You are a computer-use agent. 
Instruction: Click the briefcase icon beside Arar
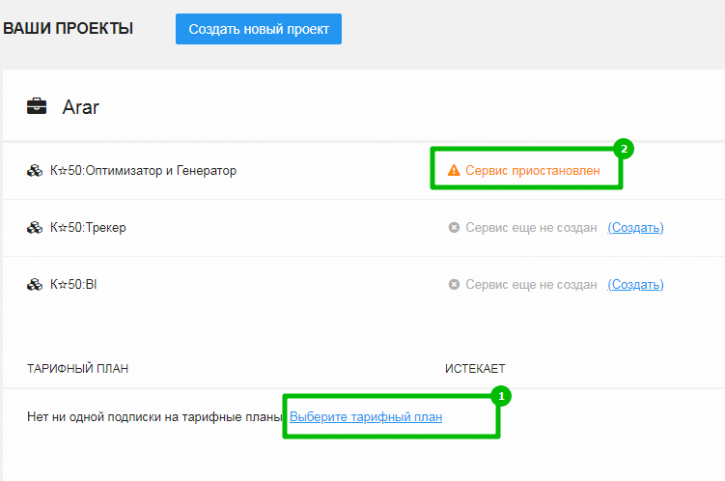click(x=37, y=106)
